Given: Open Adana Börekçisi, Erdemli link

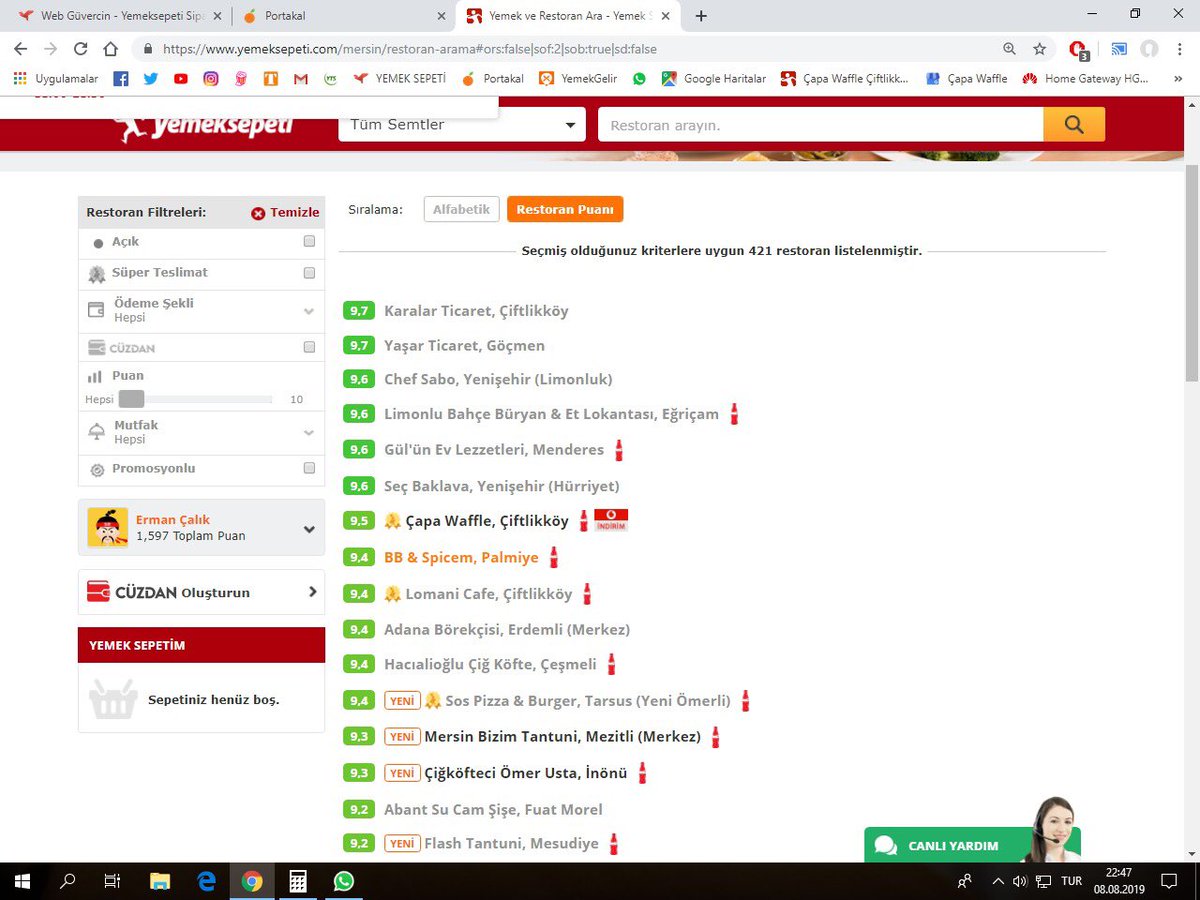Looking at the screenshot, I should (x=507, y=629).
